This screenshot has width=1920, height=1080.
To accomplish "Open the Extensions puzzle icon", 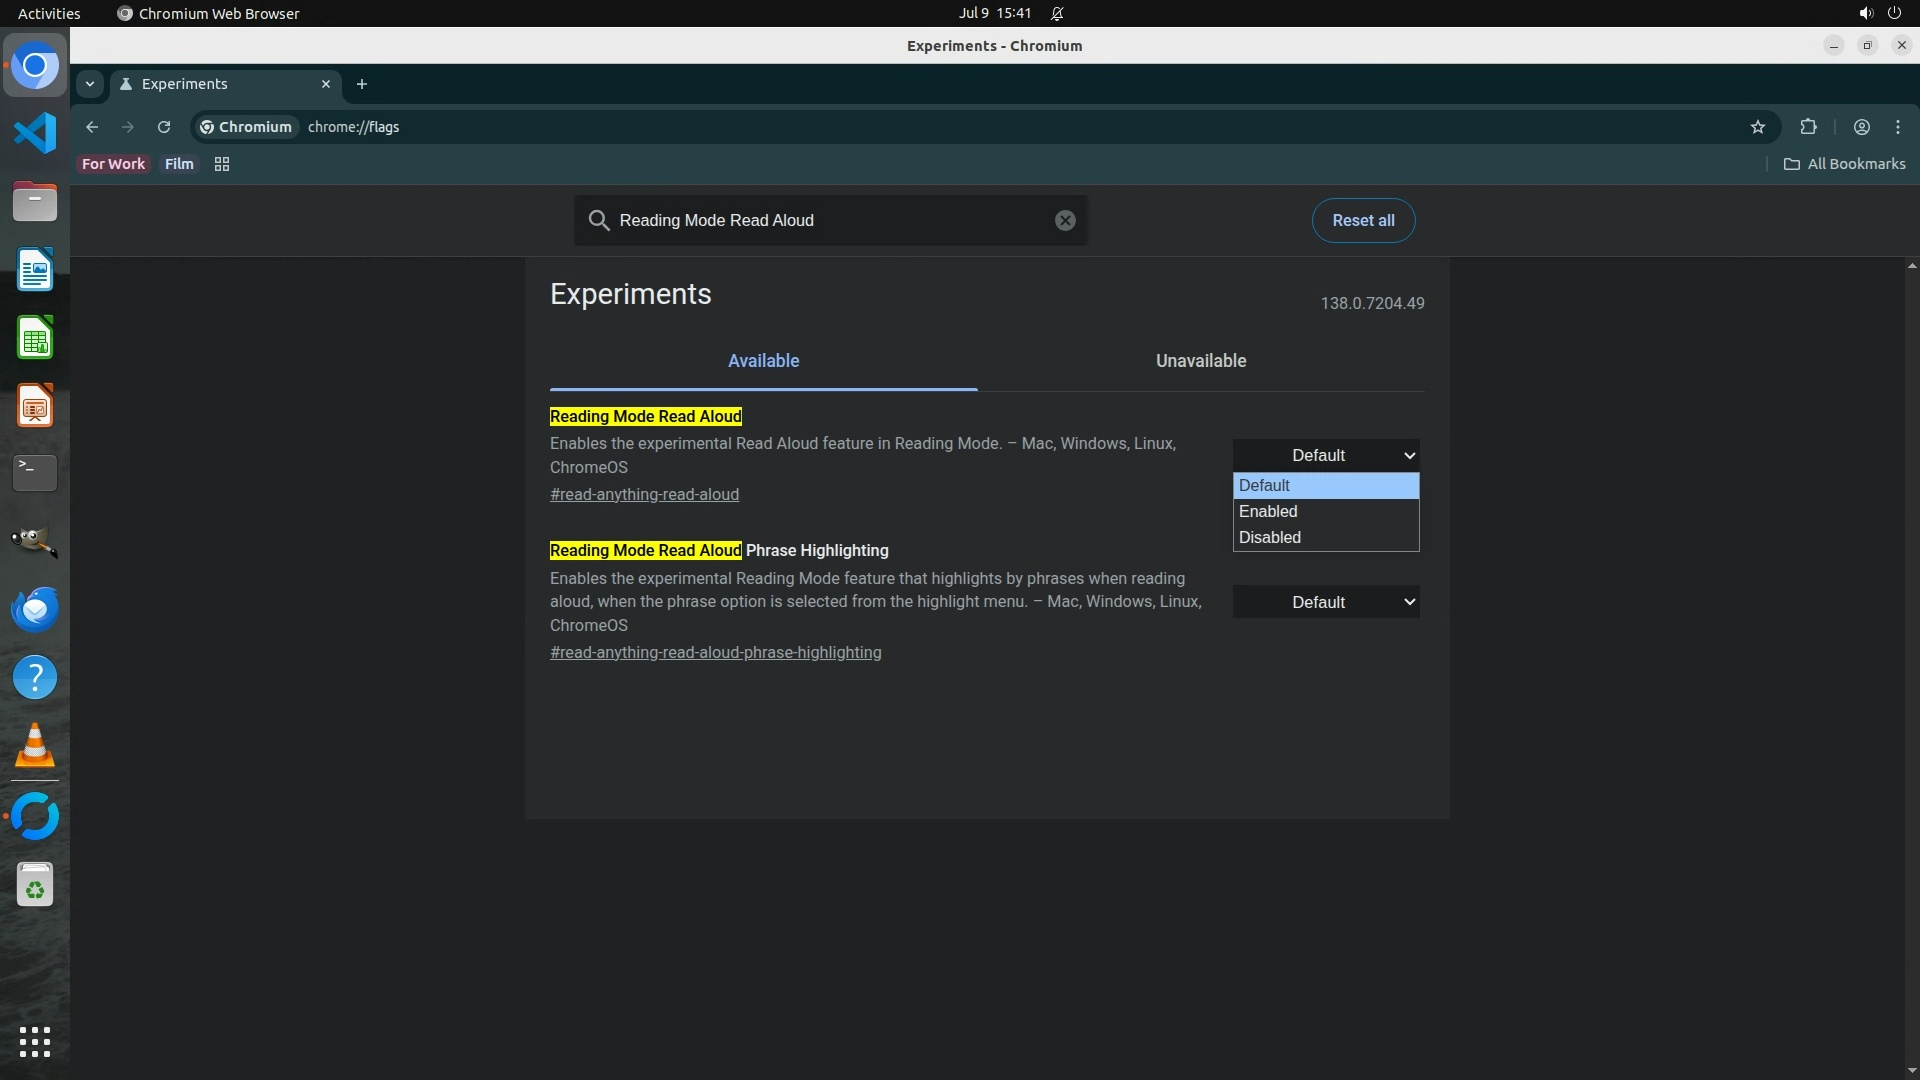I will click(1808, 127).
